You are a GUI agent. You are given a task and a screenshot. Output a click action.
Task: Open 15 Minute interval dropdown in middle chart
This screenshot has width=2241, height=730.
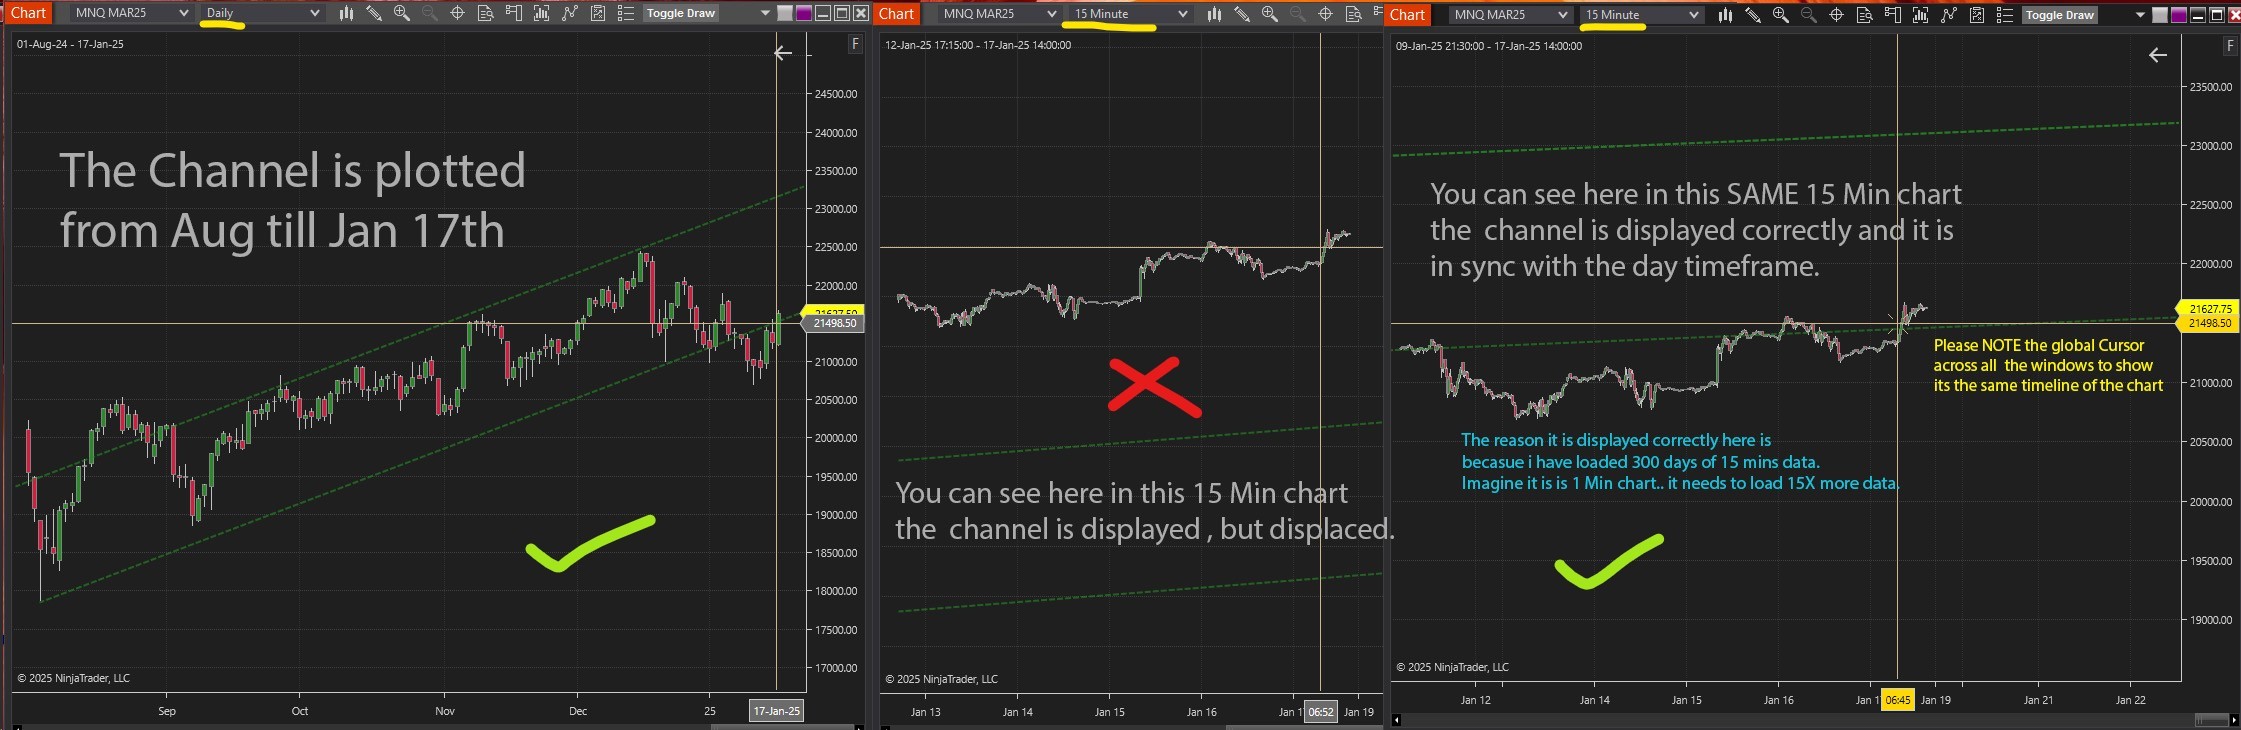[1130, 14]
